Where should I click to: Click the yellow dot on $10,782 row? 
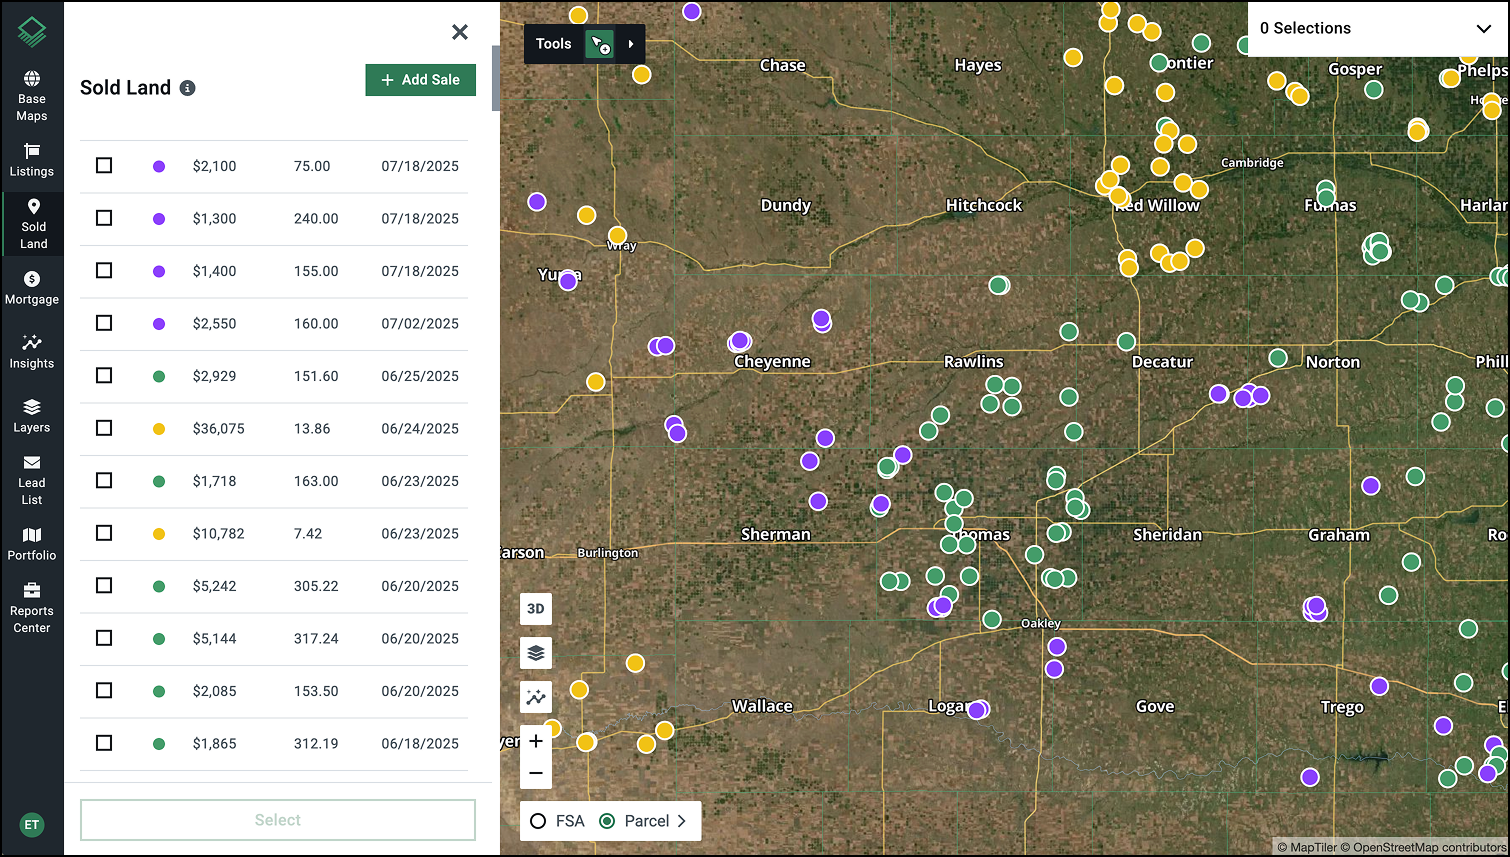pyautogui.click(x=159, y=534)
